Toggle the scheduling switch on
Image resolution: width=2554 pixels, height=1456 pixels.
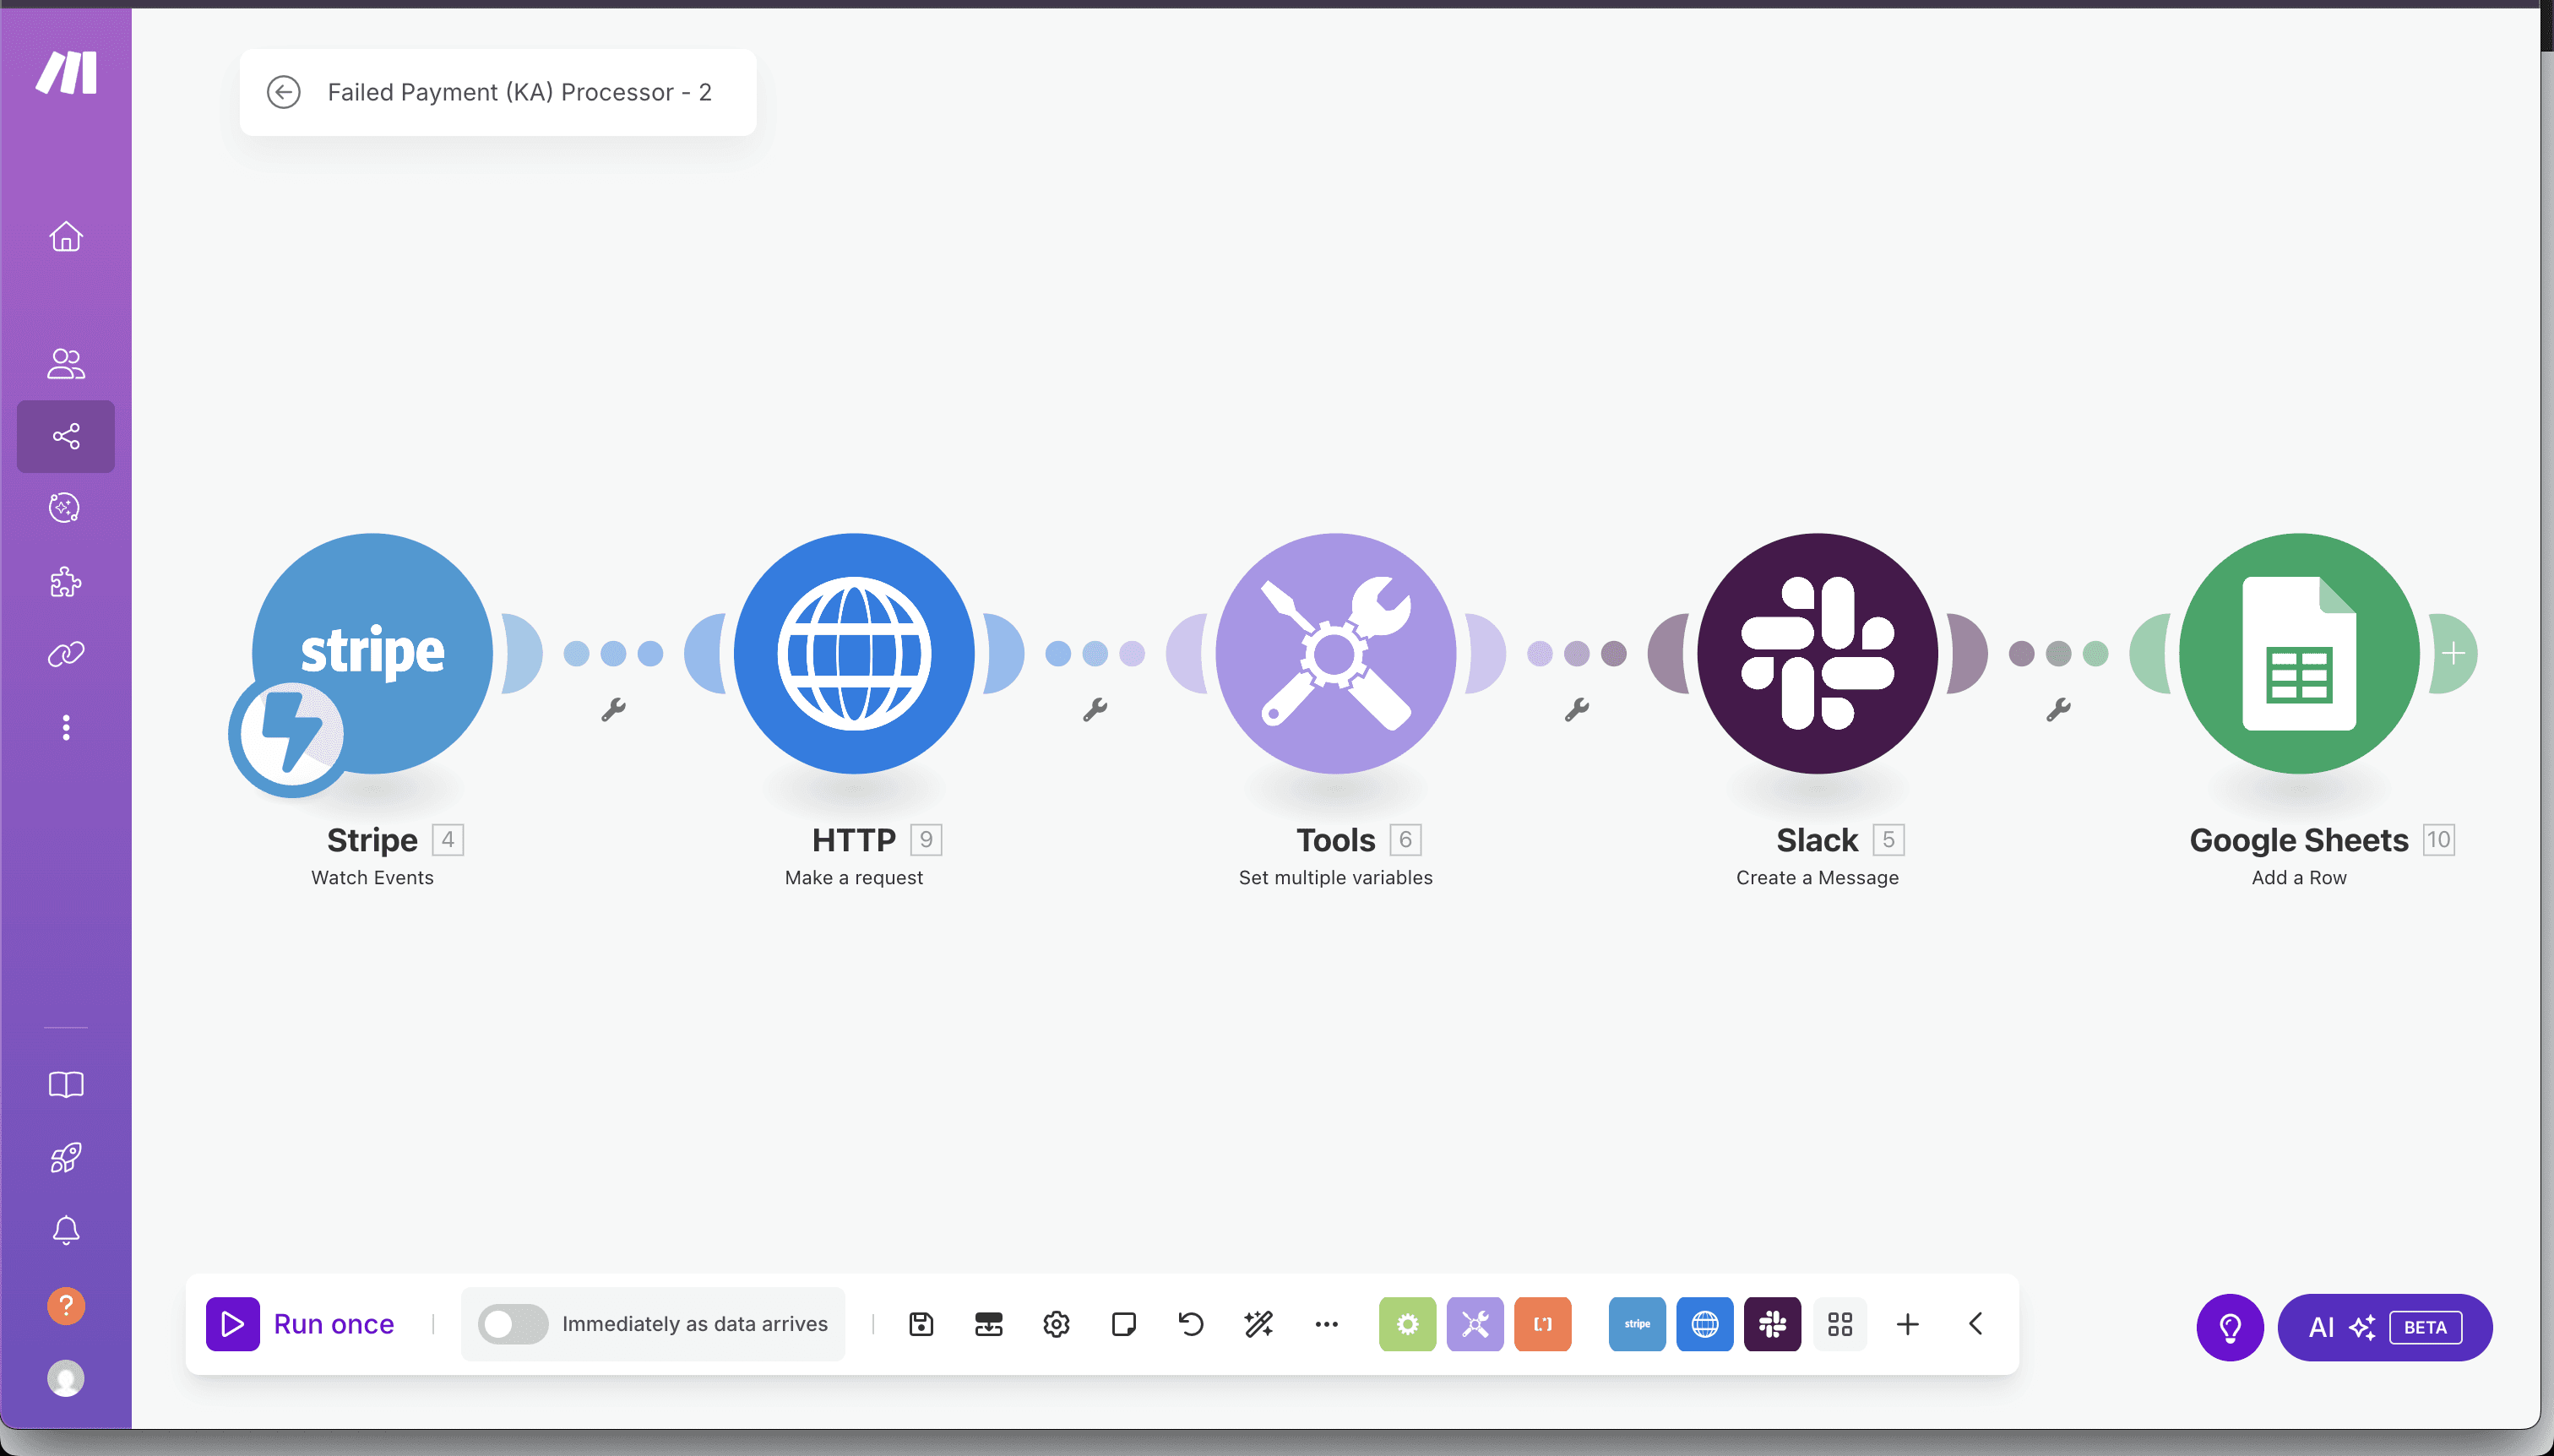tap(512, 1324)
